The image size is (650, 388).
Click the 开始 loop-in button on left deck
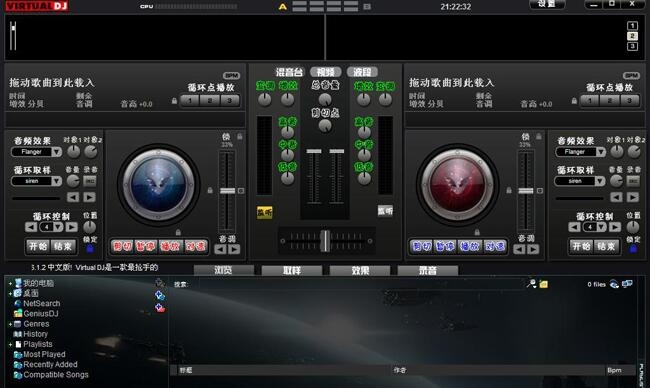click(x=38, y=247)
